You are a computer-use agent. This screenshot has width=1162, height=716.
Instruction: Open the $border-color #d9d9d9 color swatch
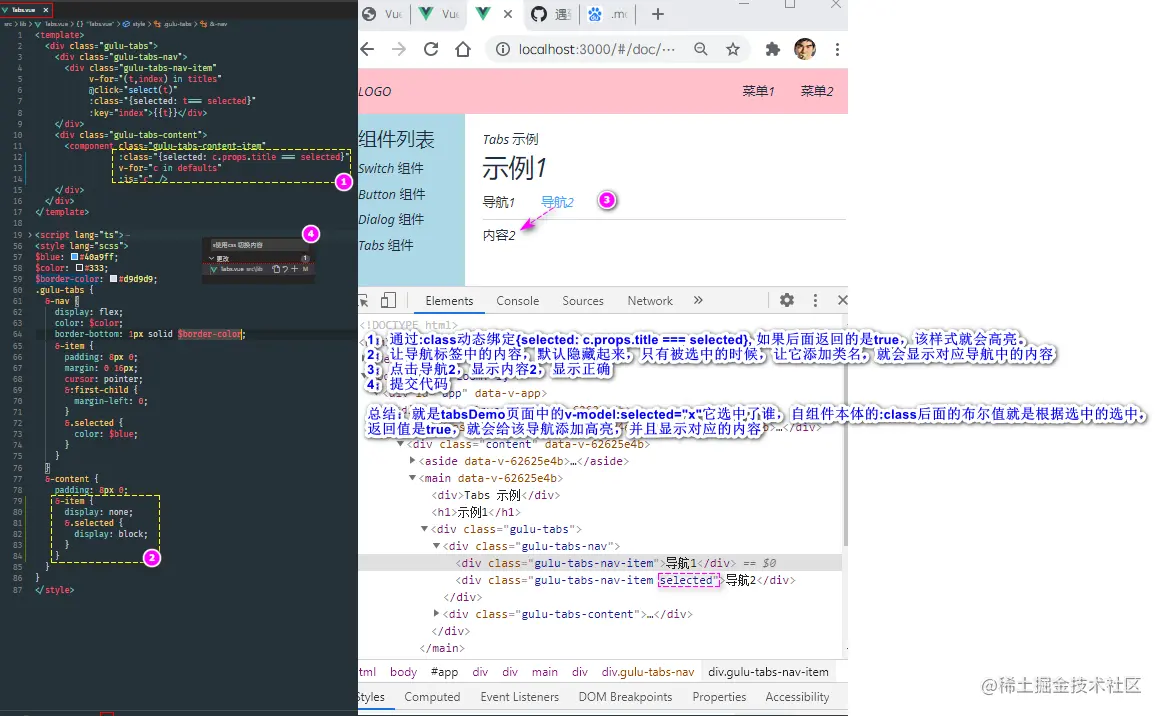113,279
